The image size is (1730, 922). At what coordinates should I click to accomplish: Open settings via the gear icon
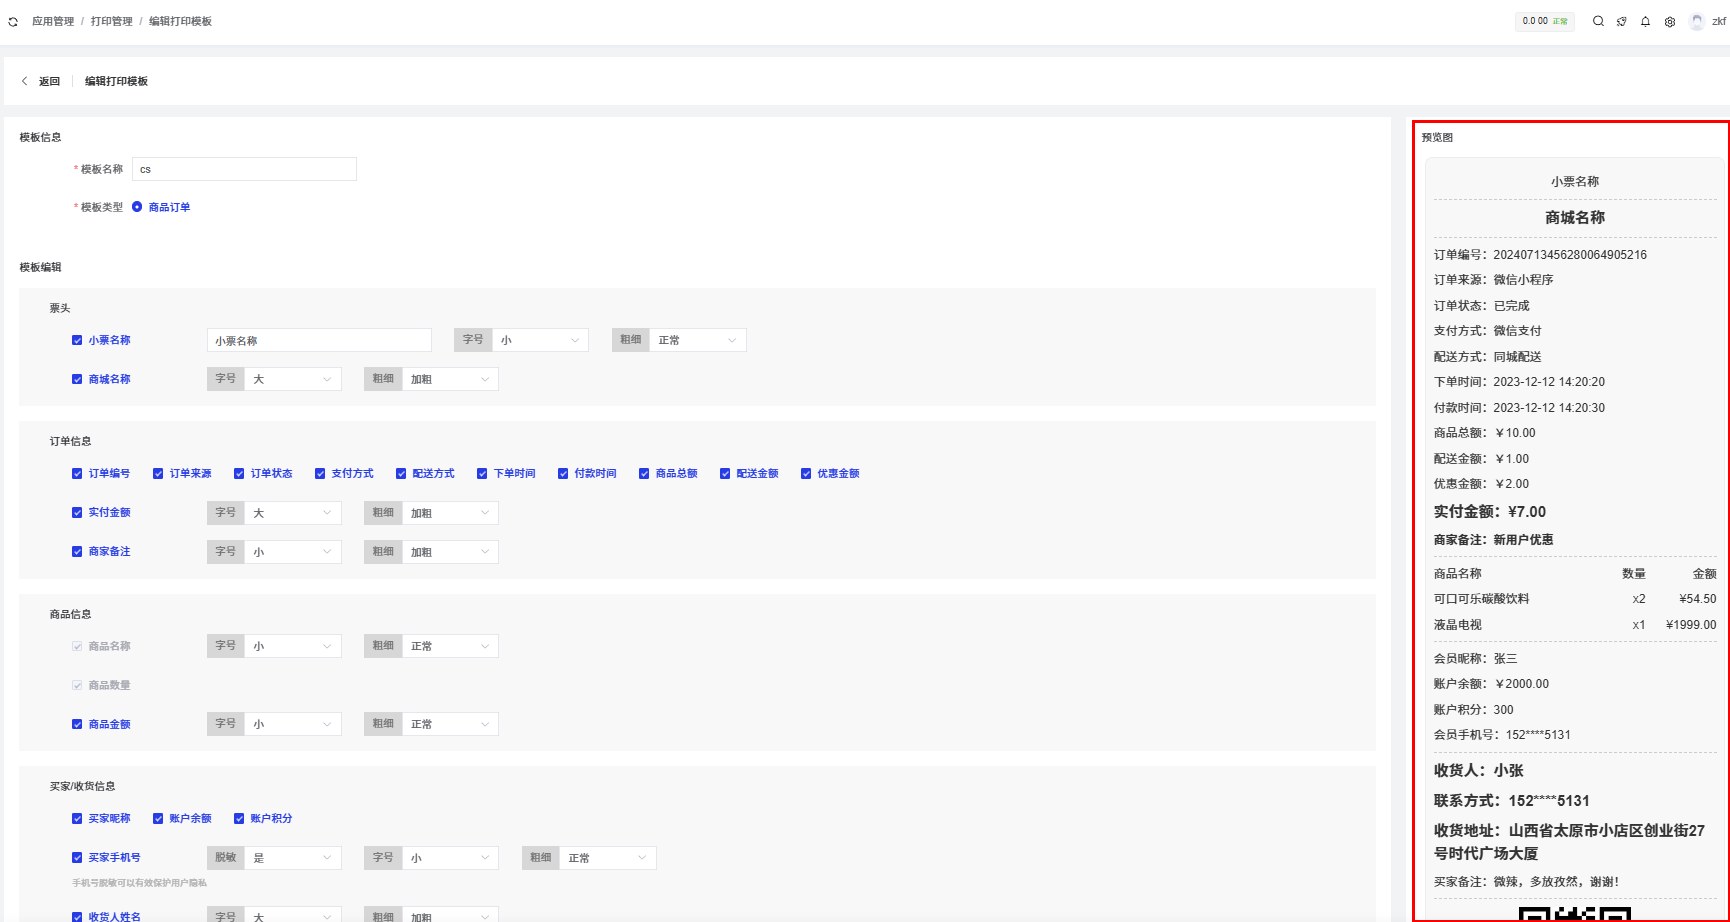[x=1670, y=21]
